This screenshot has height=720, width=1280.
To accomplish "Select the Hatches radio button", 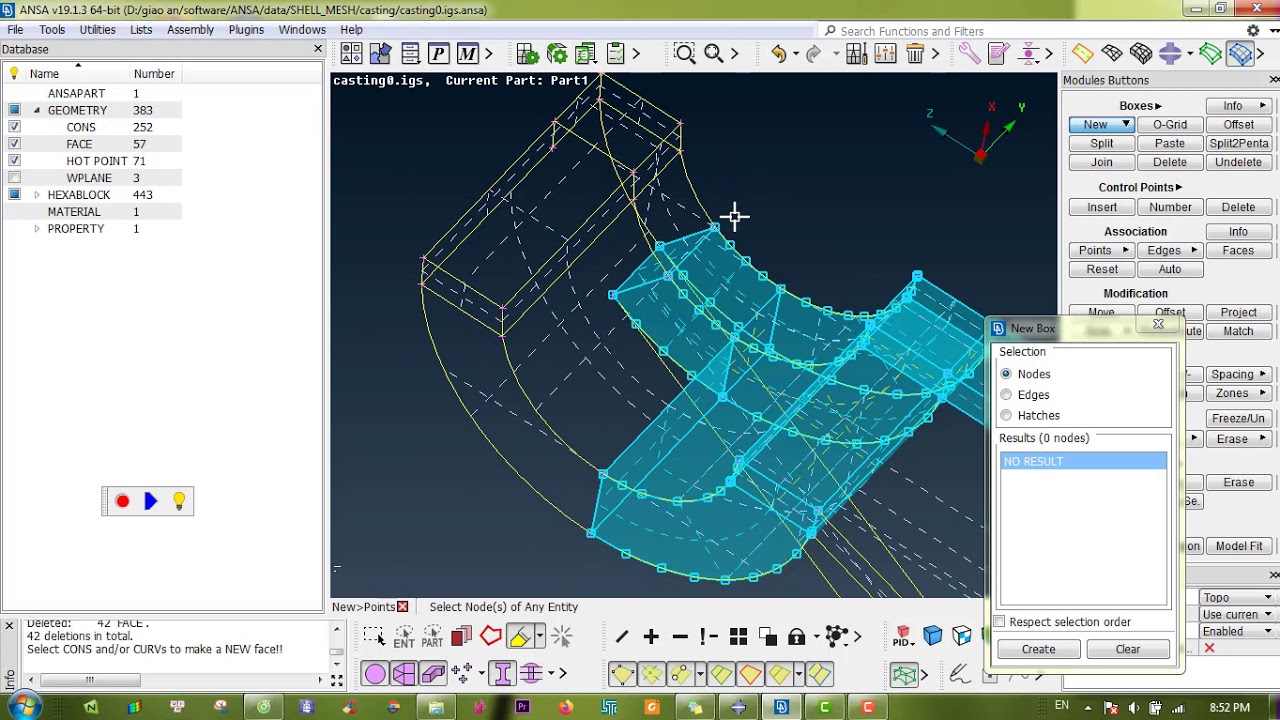I will click(1006, 415).
